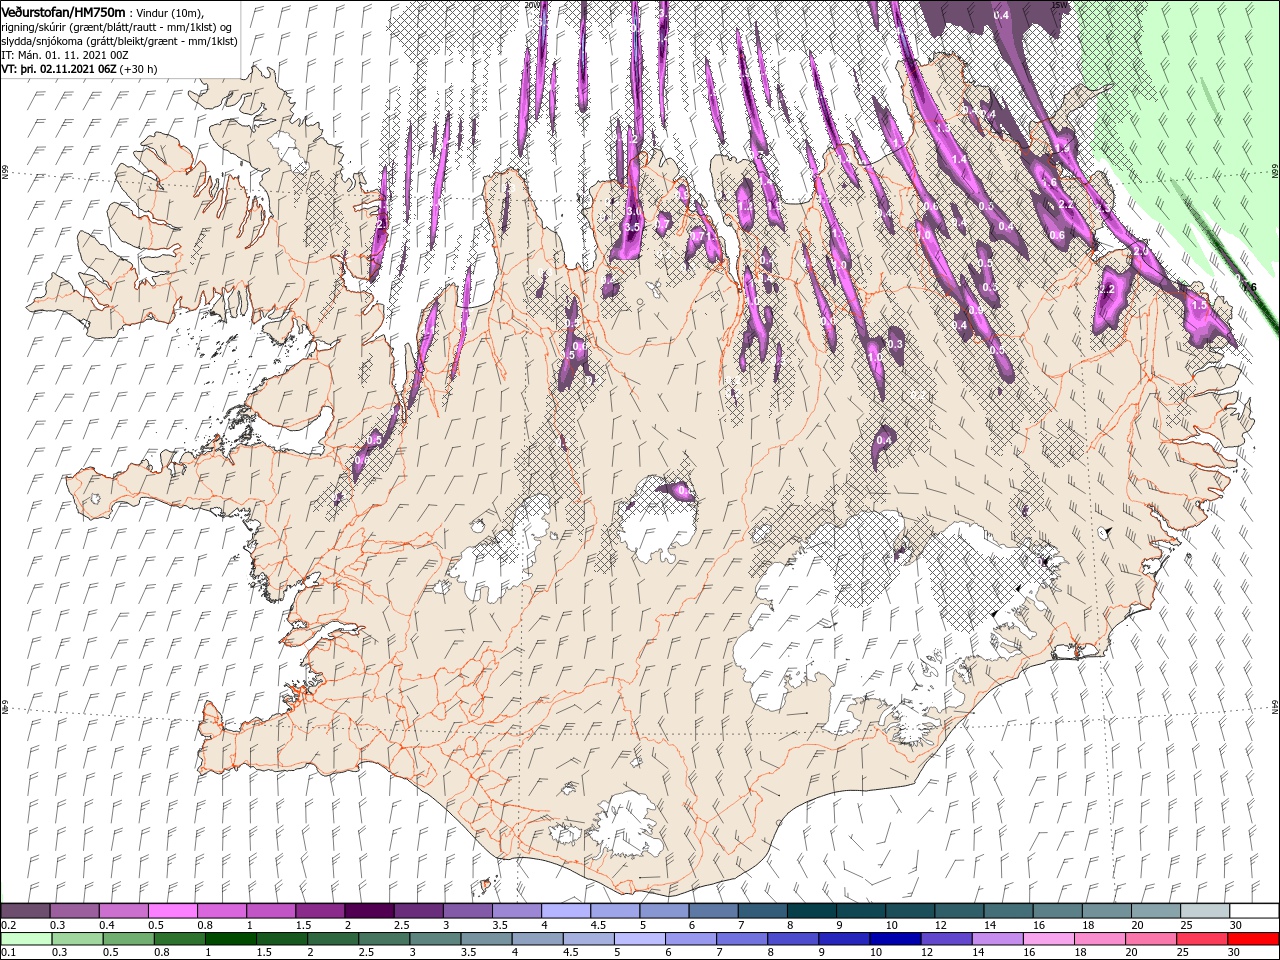Pick light gray upper swatch between 25 and 30

click(1205, 911)
